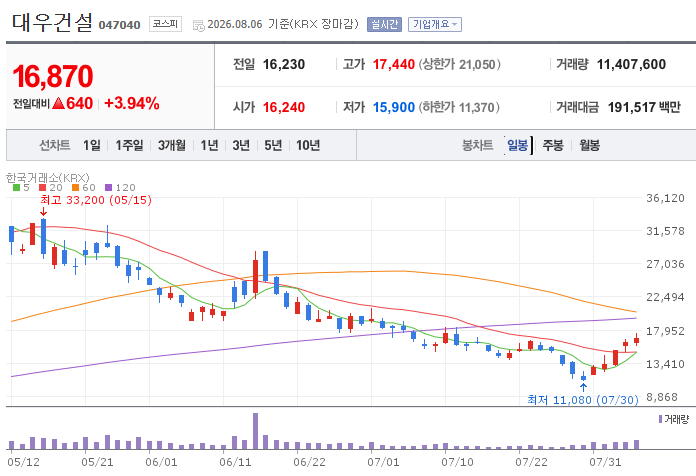Click the 한국거래소(KRX) chart label
This screenshot has width=696, height=476.
pos(47,178)
